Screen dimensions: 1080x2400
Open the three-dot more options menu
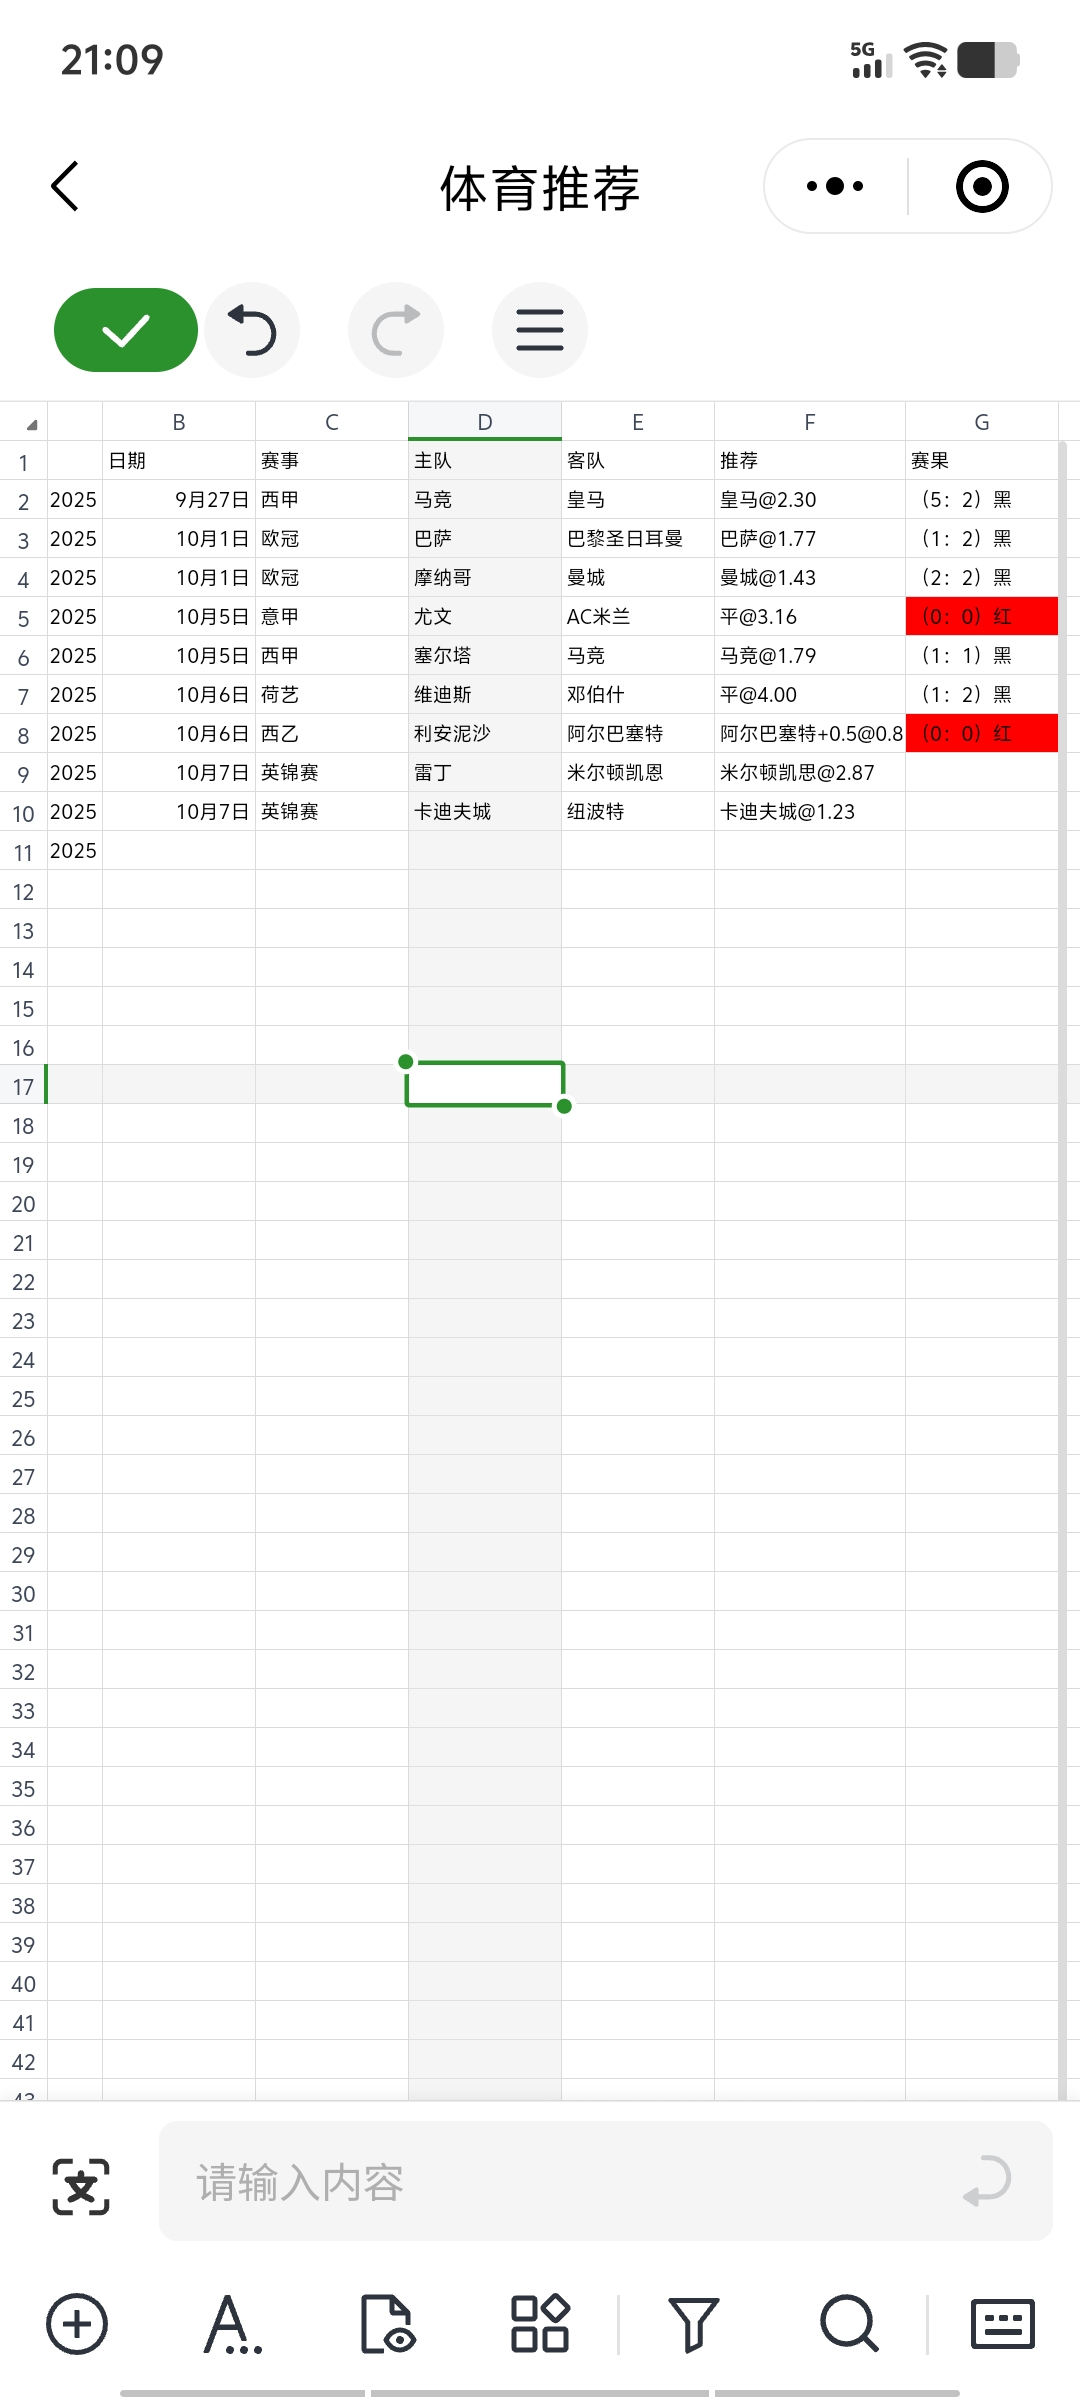[835, 187]
